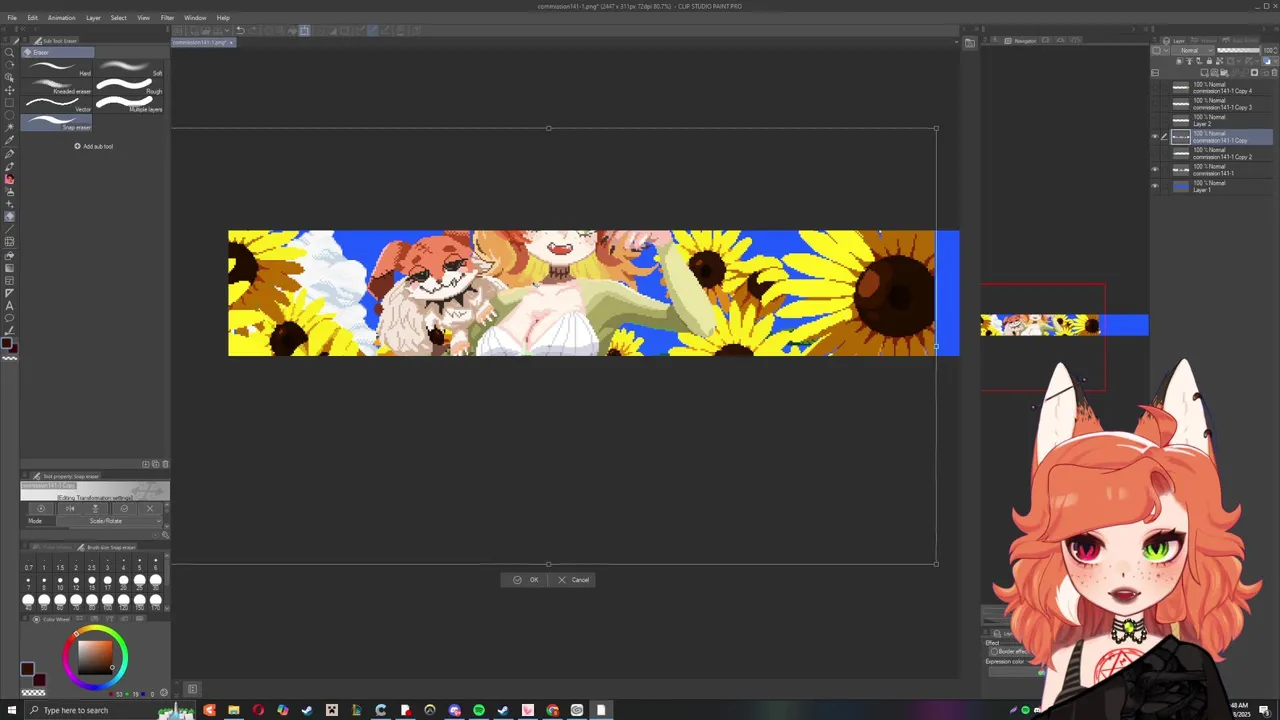Click inside the color wheel square
Viewport: 1280px width, 720px height.
click(x=95, y=656)
